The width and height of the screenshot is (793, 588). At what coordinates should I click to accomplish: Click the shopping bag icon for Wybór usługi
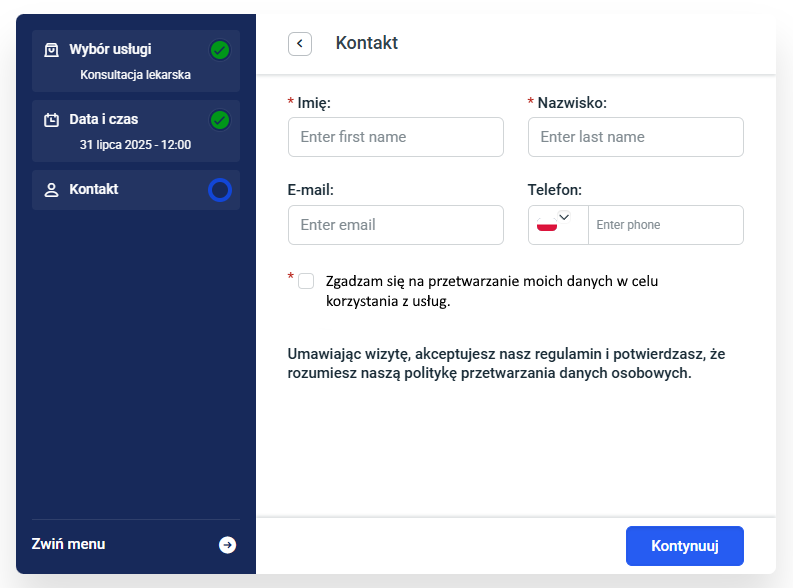tap(52, 50)
